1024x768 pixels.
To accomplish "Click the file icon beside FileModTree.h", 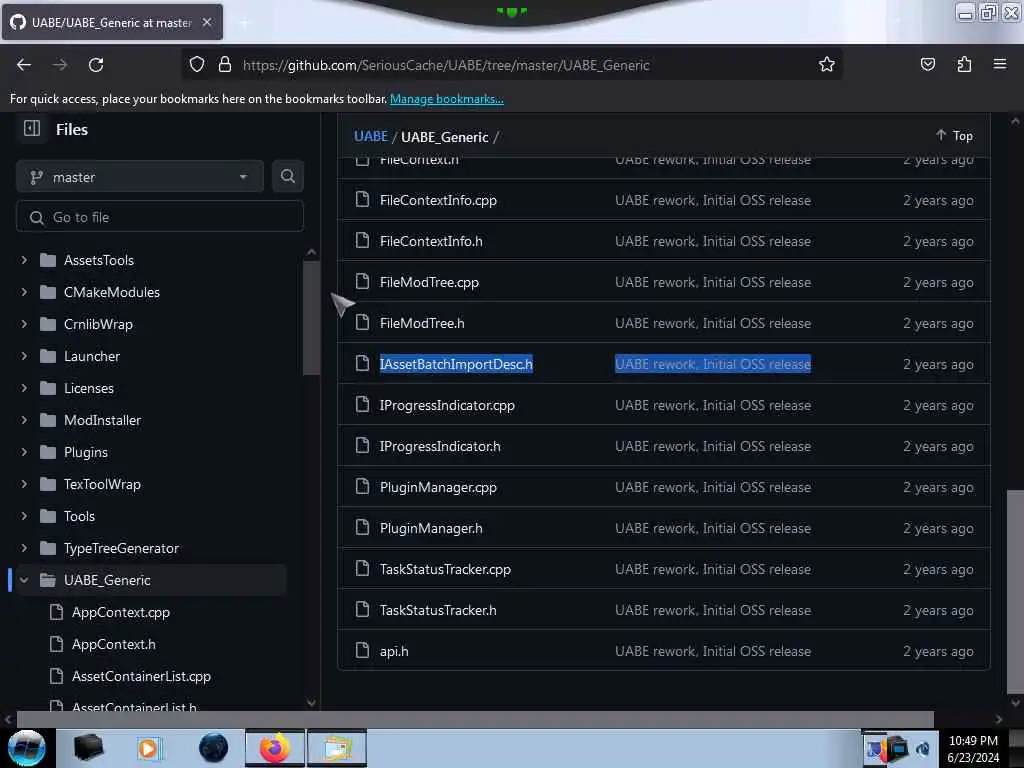I will (x=362, y=323).
